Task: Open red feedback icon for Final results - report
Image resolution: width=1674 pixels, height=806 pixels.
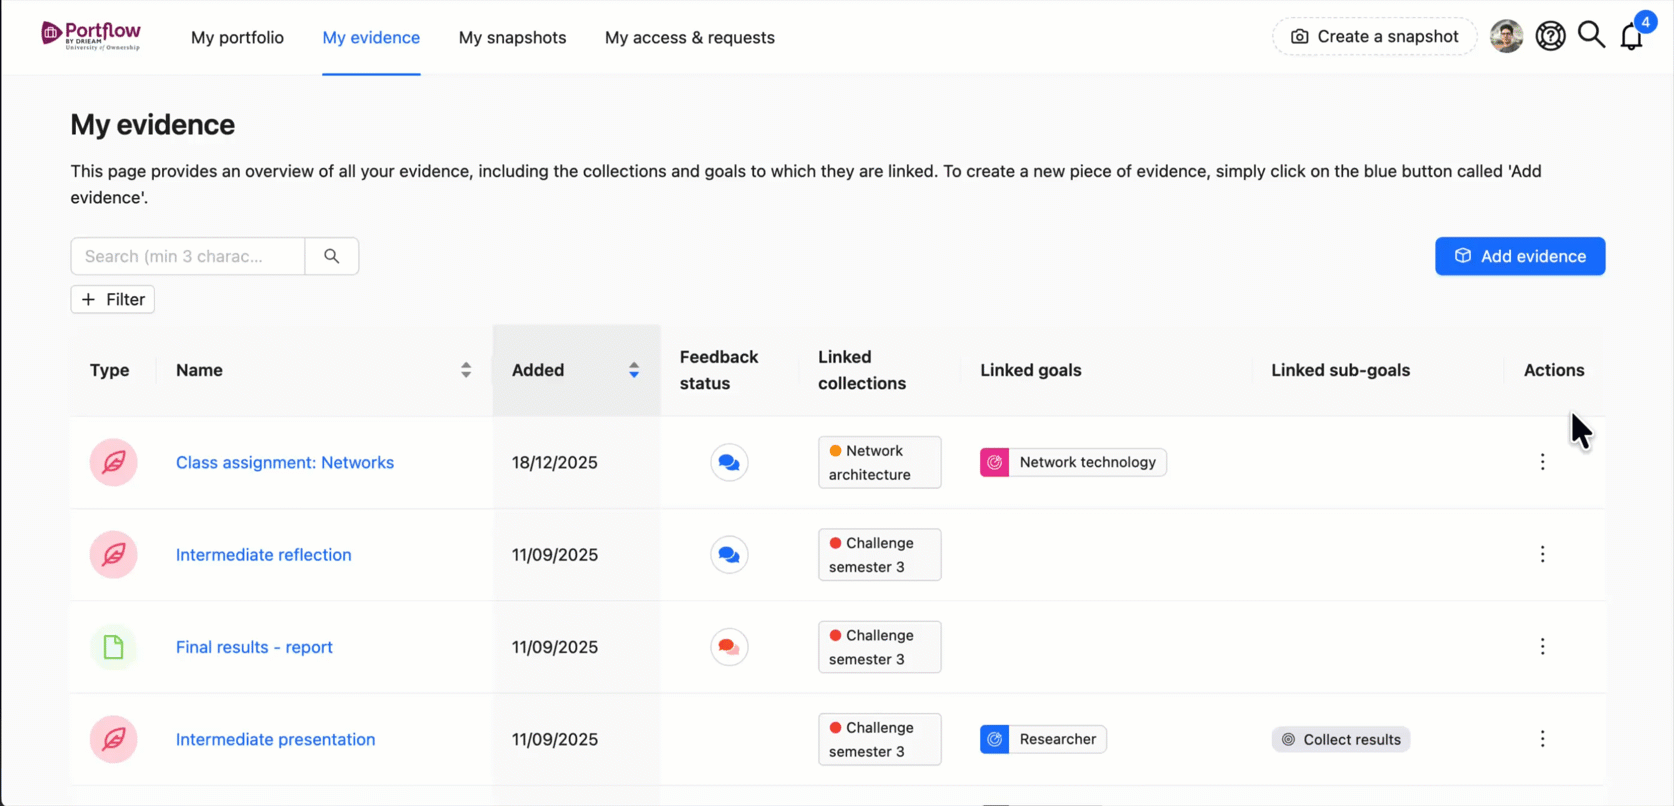Action: (x=729, y=647)
